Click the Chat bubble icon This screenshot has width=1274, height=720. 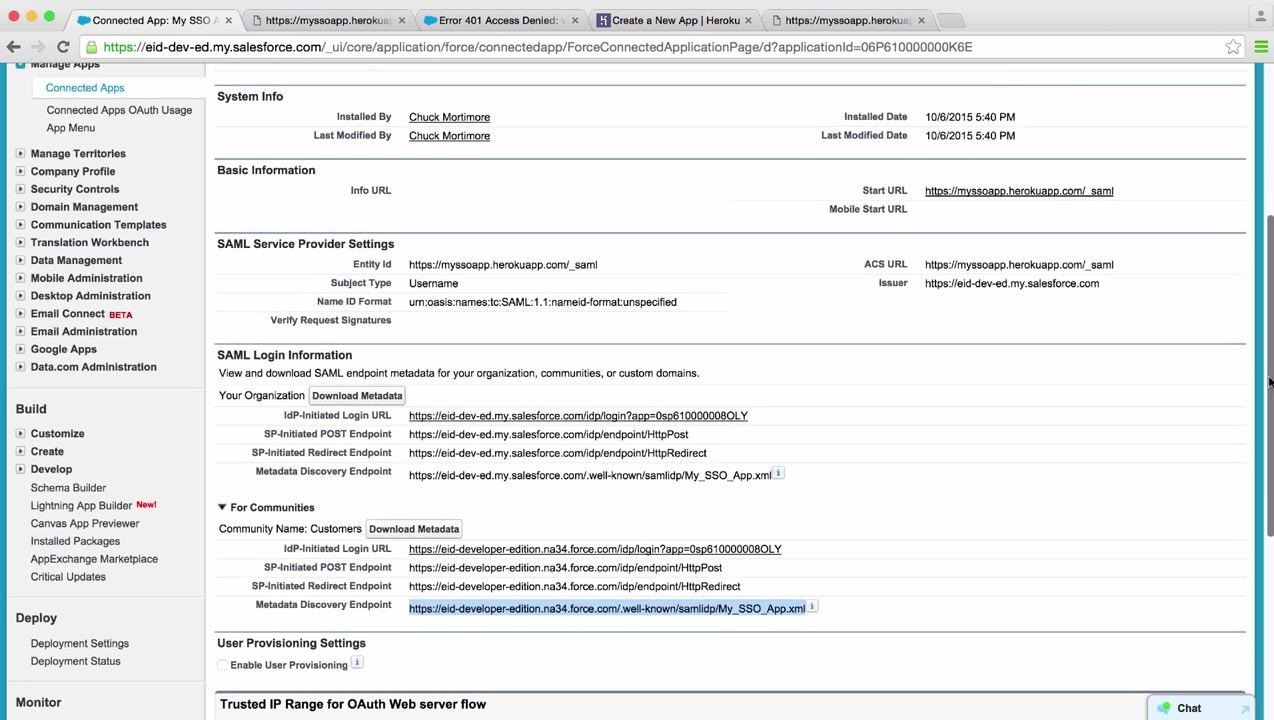coord(1164,708)
